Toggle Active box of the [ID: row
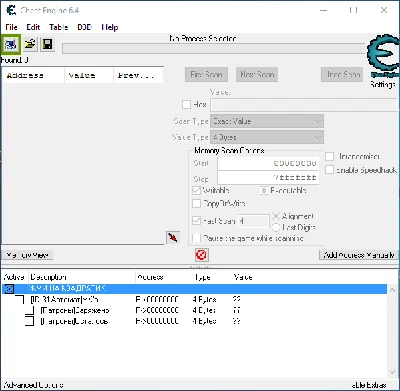The image size is (400, 391). click(x=20, y=300)
